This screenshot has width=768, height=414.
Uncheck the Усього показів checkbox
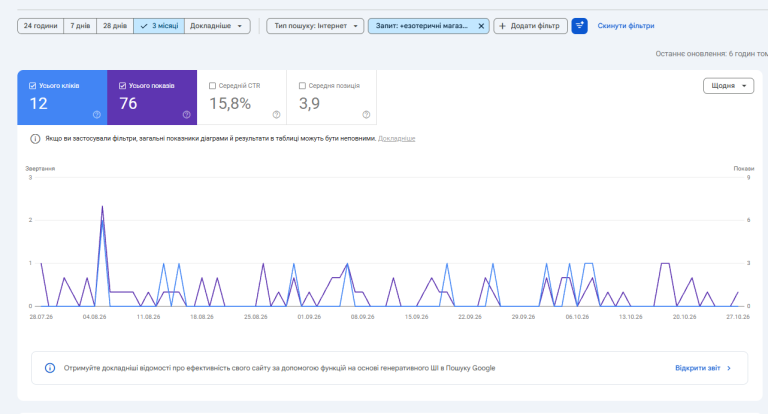coord(122,86)
